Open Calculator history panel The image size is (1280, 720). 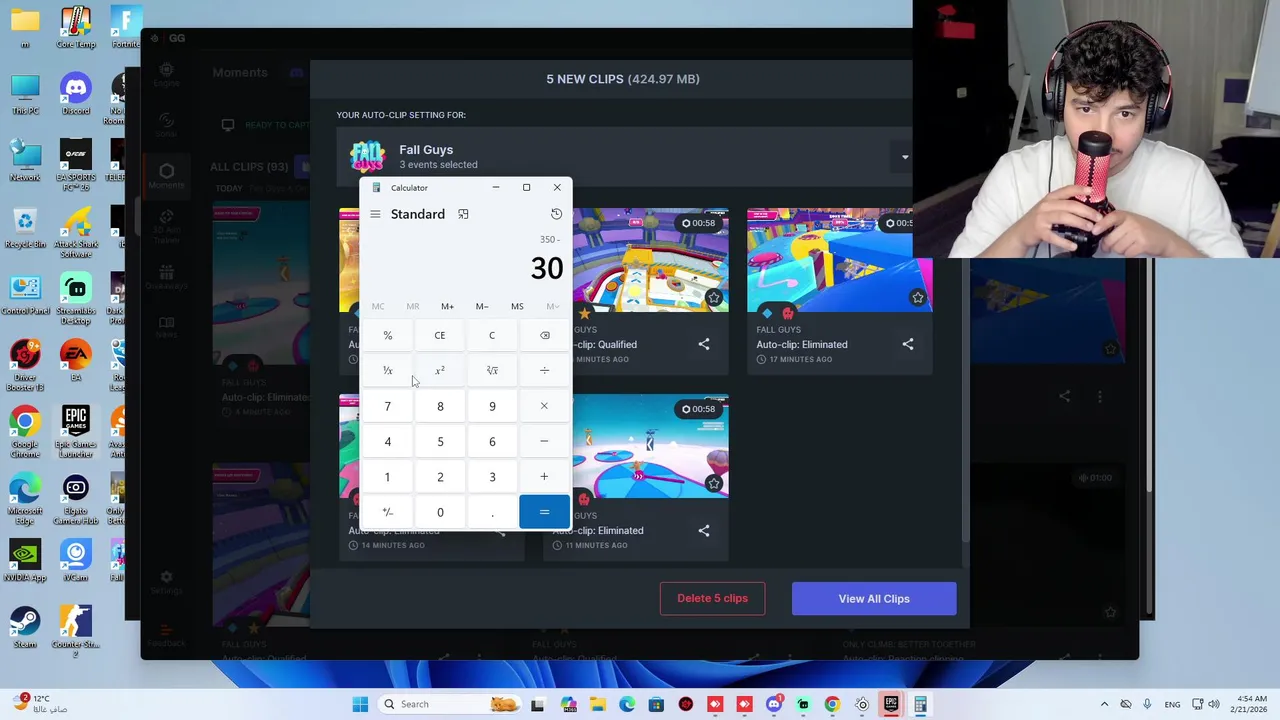pyautogui.click(x=556, y=214)
